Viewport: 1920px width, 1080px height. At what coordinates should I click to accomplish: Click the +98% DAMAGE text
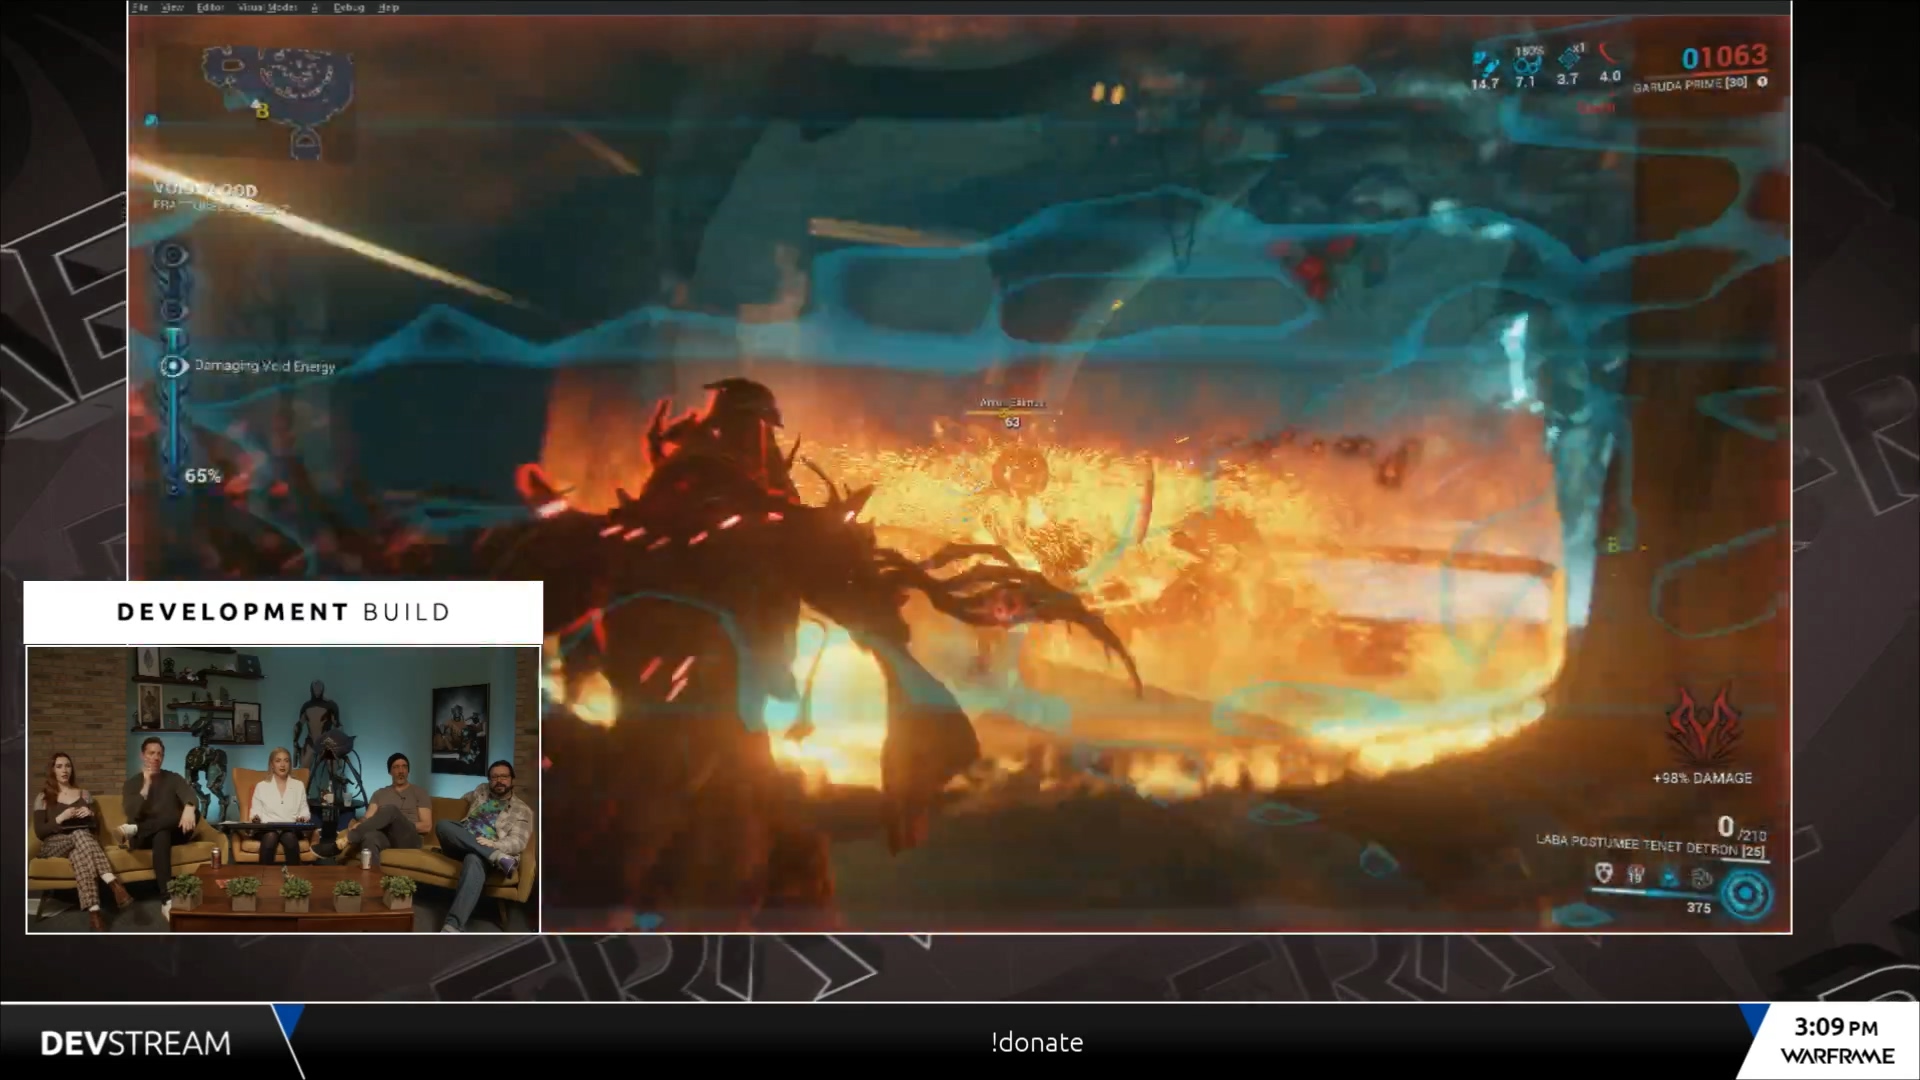[1702, 778]
